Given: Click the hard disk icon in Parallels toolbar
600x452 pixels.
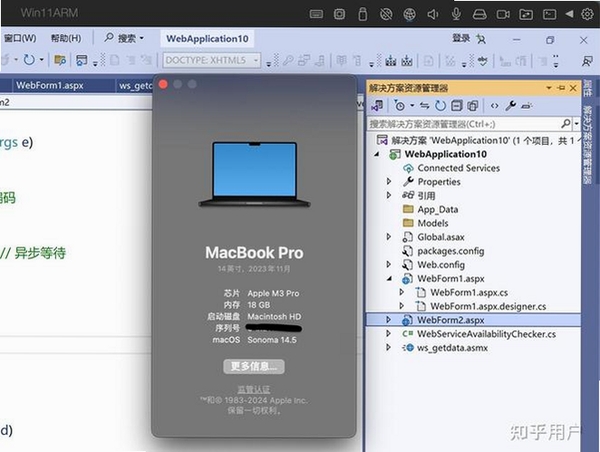Looking at the screenshot, I should (479, 15).
